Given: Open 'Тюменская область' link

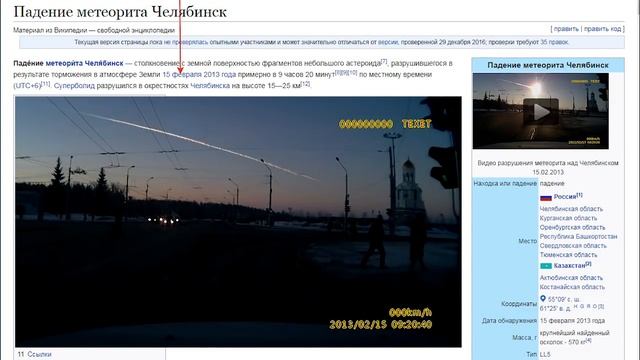Looking at the screenshot, I should (568, 255).
